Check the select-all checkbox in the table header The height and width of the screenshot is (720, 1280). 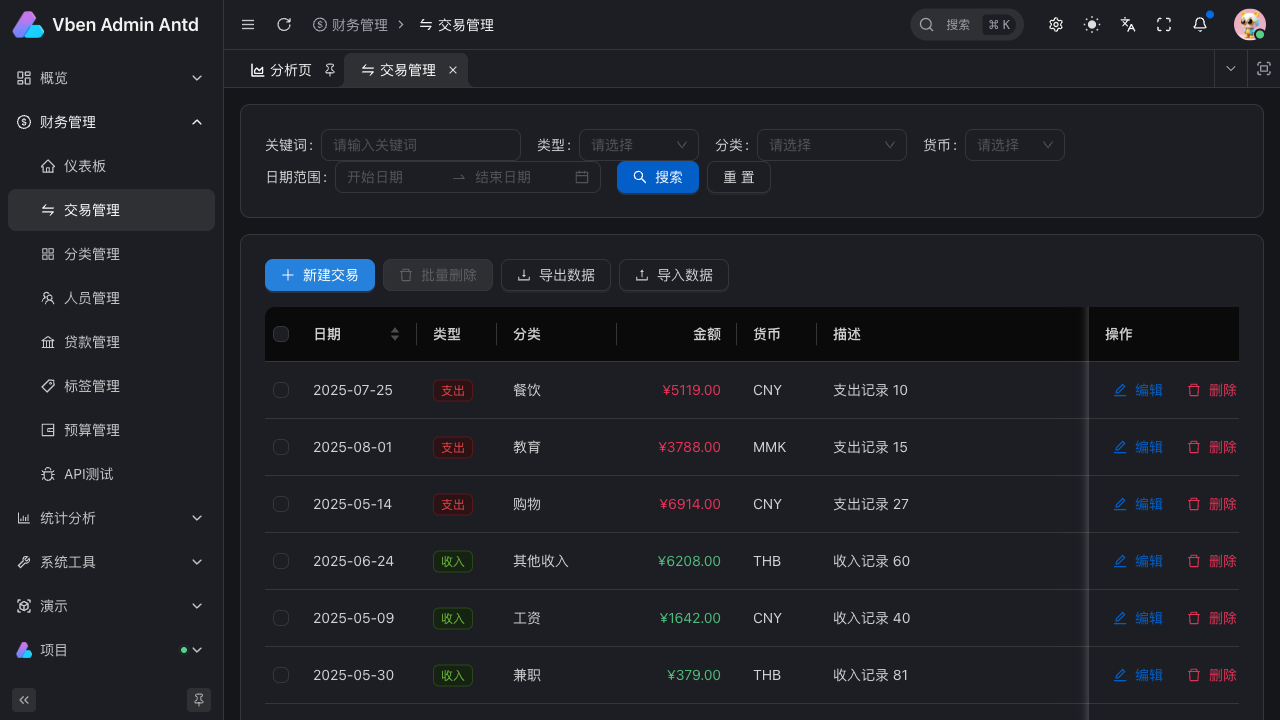click(x=281, y=334)
